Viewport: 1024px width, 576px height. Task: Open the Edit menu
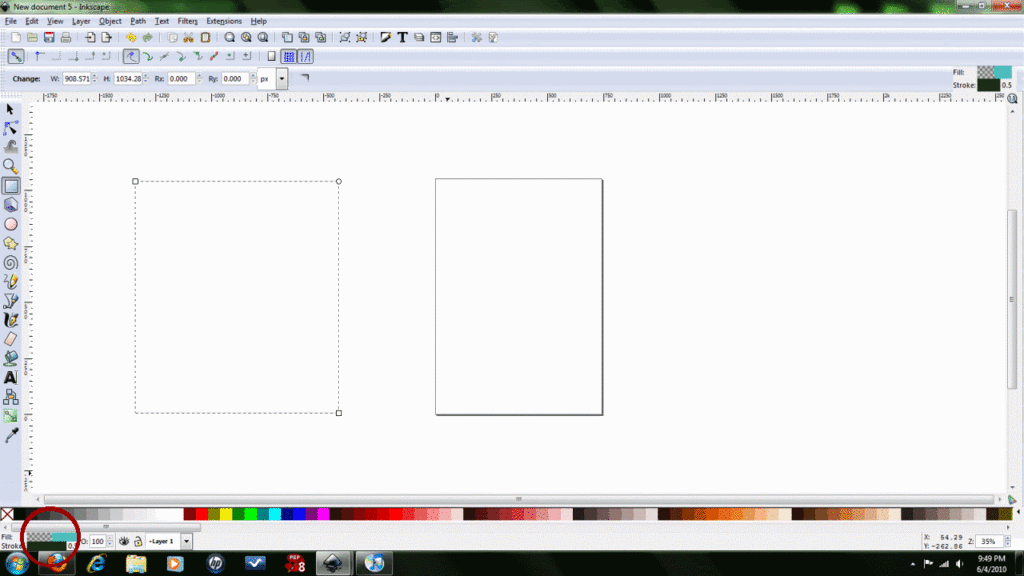(x=31, y=21)
